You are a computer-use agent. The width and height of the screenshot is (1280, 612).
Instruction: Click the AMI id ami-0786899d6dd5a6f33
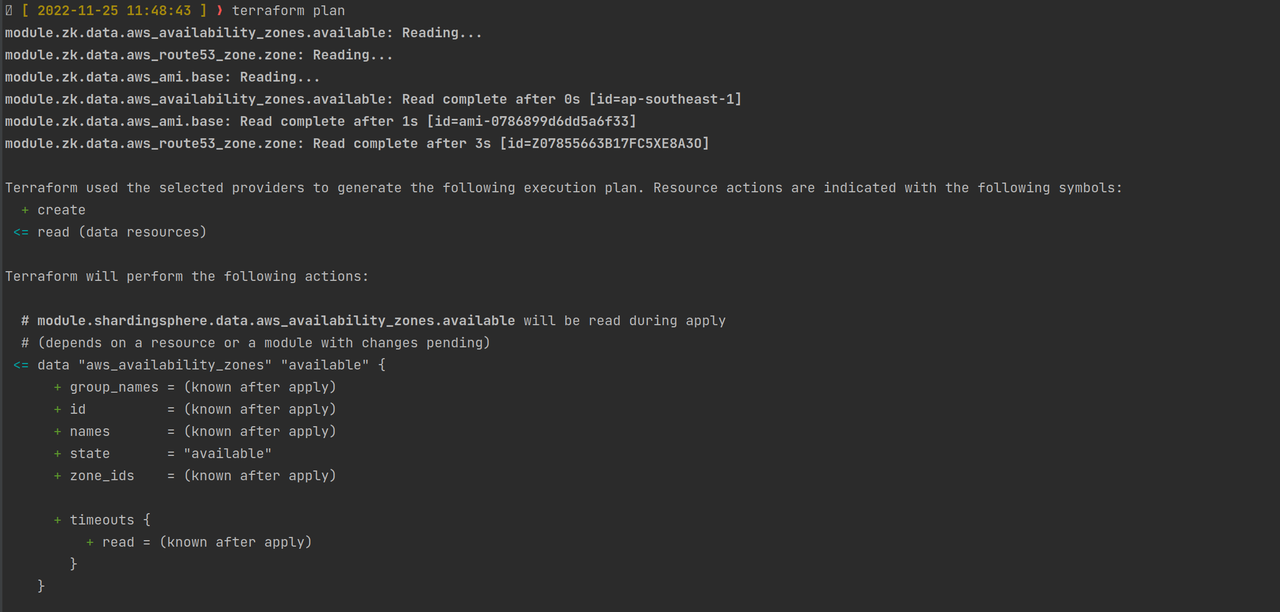(531, 121)
